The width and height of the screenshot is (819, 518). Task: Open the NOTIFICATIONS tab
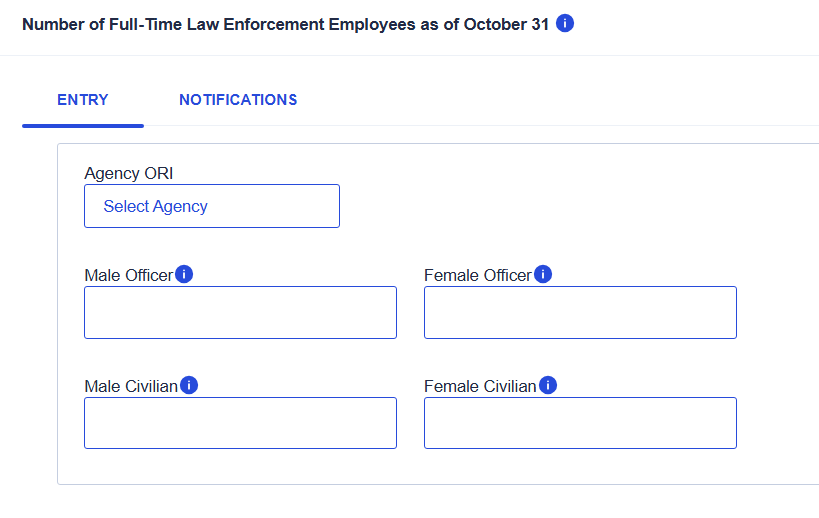[238, 100]
